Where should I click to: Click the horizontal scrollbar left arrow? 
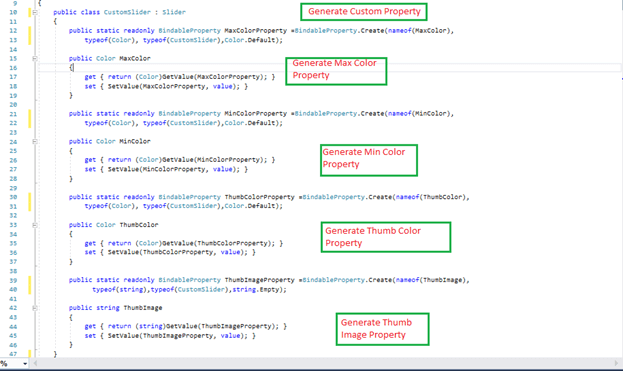coord(35,363)
